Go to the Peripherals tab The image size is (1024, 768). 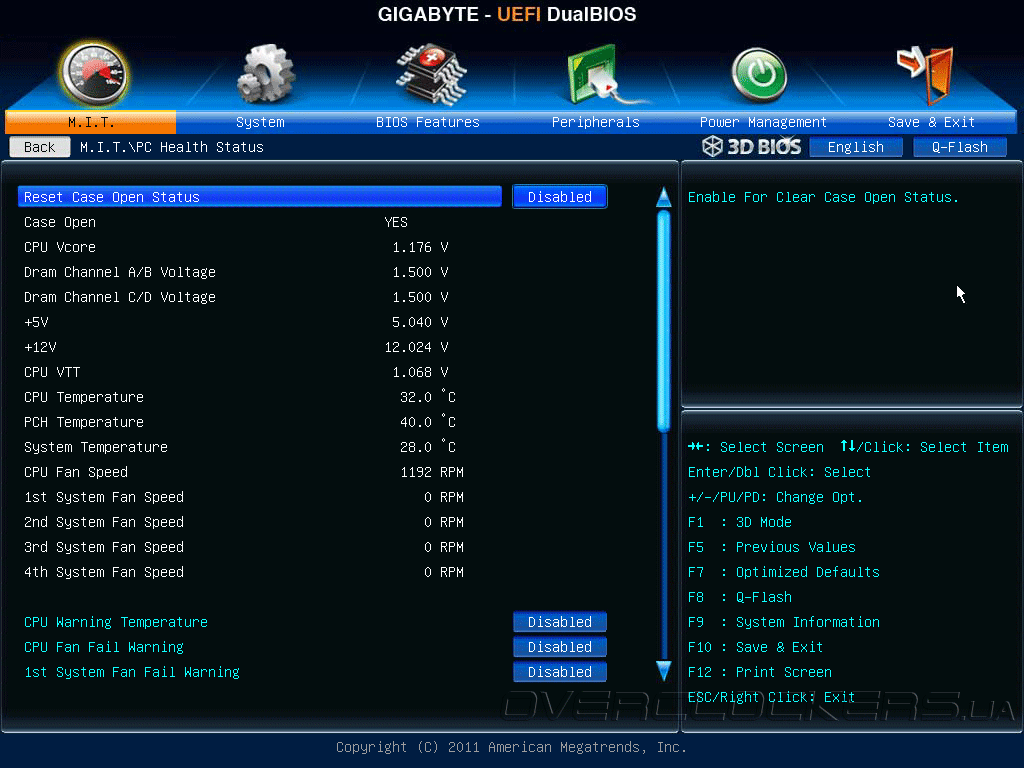[x=596, y=122]
